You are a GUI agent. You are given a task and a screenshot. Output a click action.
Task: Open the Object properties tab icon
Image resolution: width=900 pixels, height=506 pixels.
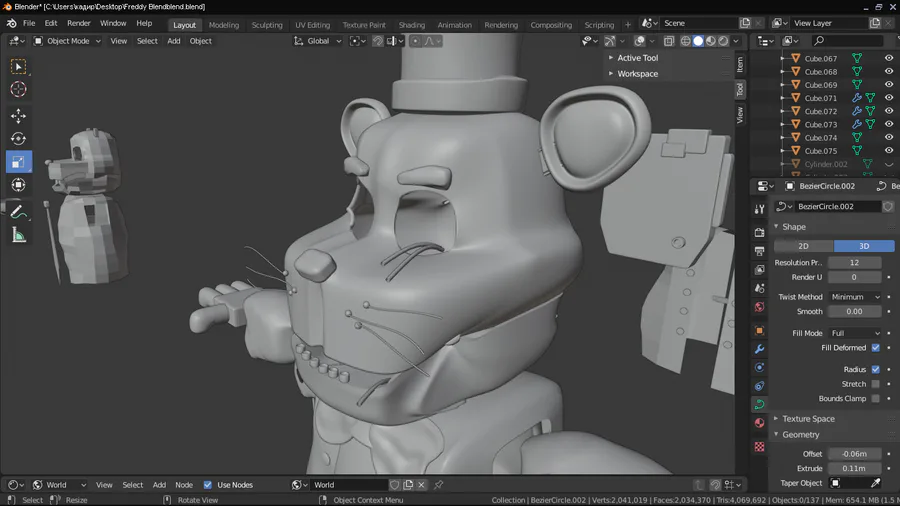(x=759, y=330)
